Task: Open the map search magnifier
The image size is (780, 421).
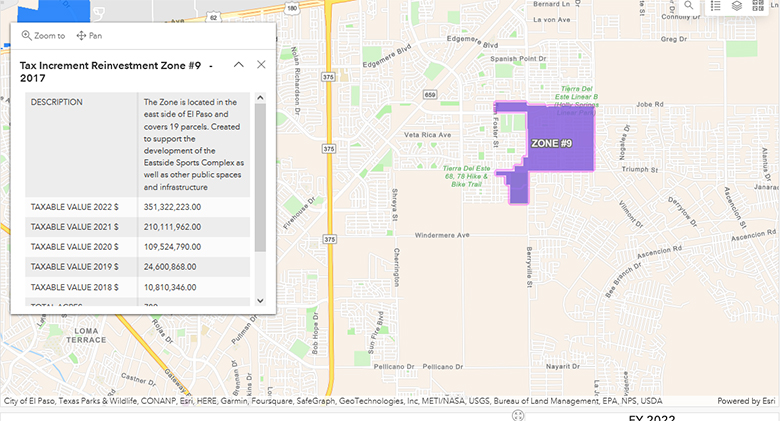Action: pos(689,5)
